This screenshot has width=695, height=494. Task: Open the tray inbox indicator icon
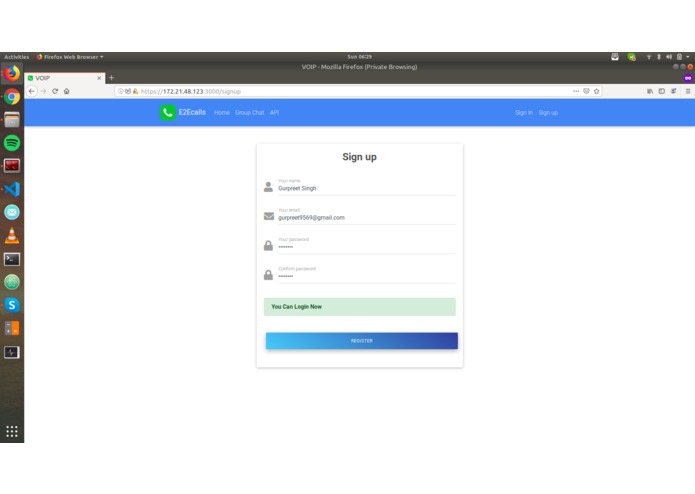point(615,57)
